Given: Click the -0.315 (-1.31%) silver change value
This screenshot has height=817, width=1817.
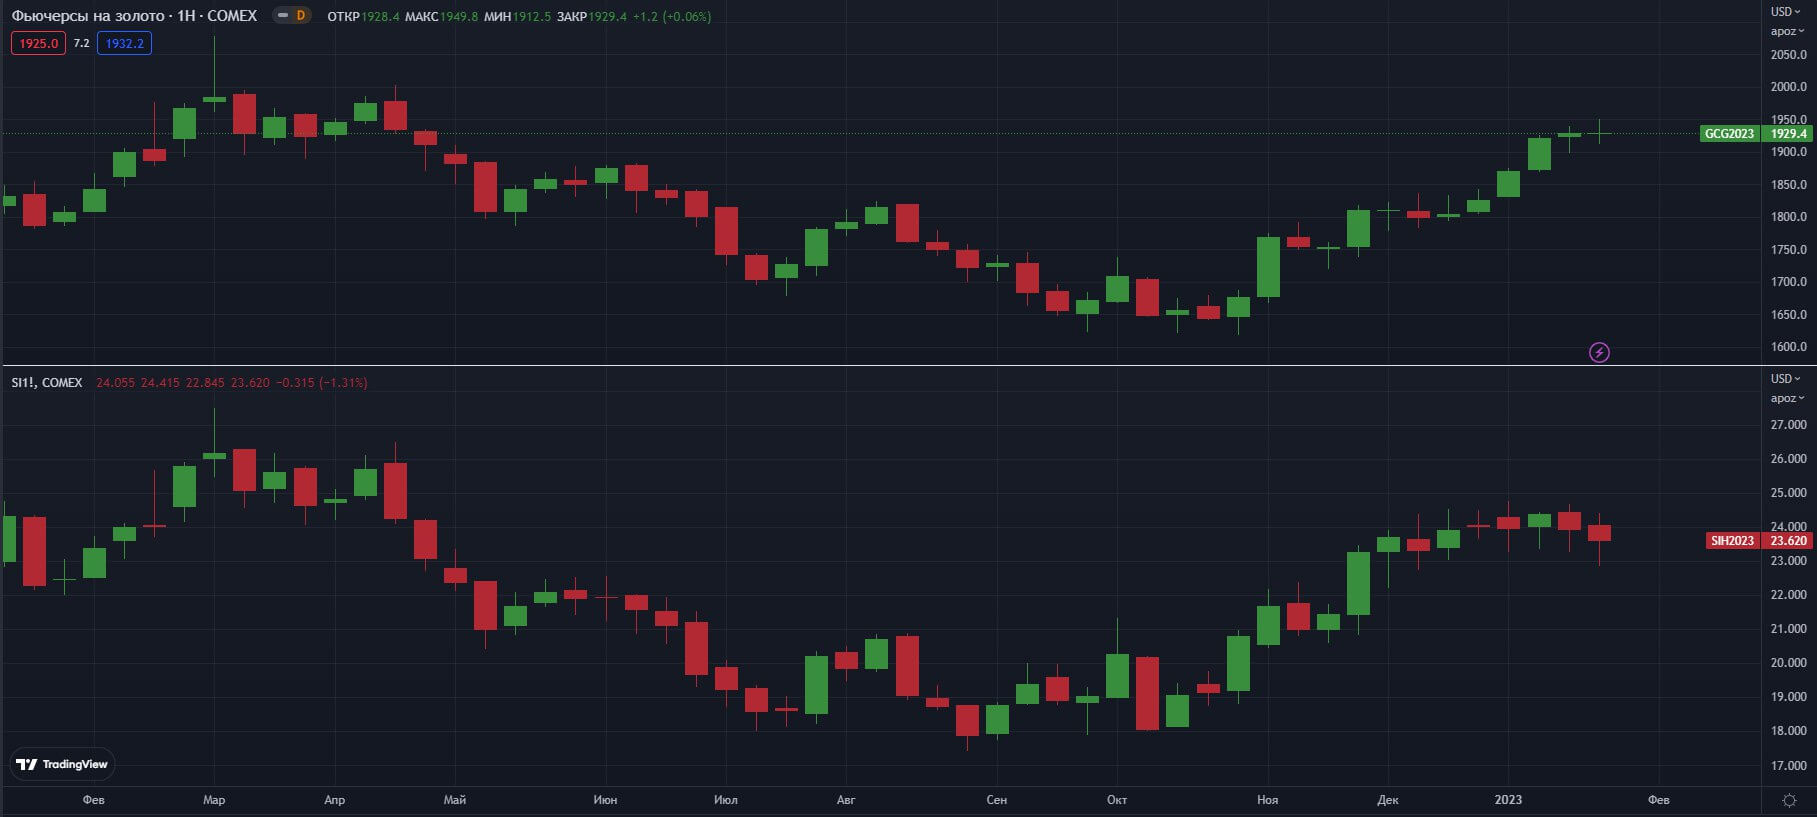Looking at the screenshot, I should click(x=321, y=383).
